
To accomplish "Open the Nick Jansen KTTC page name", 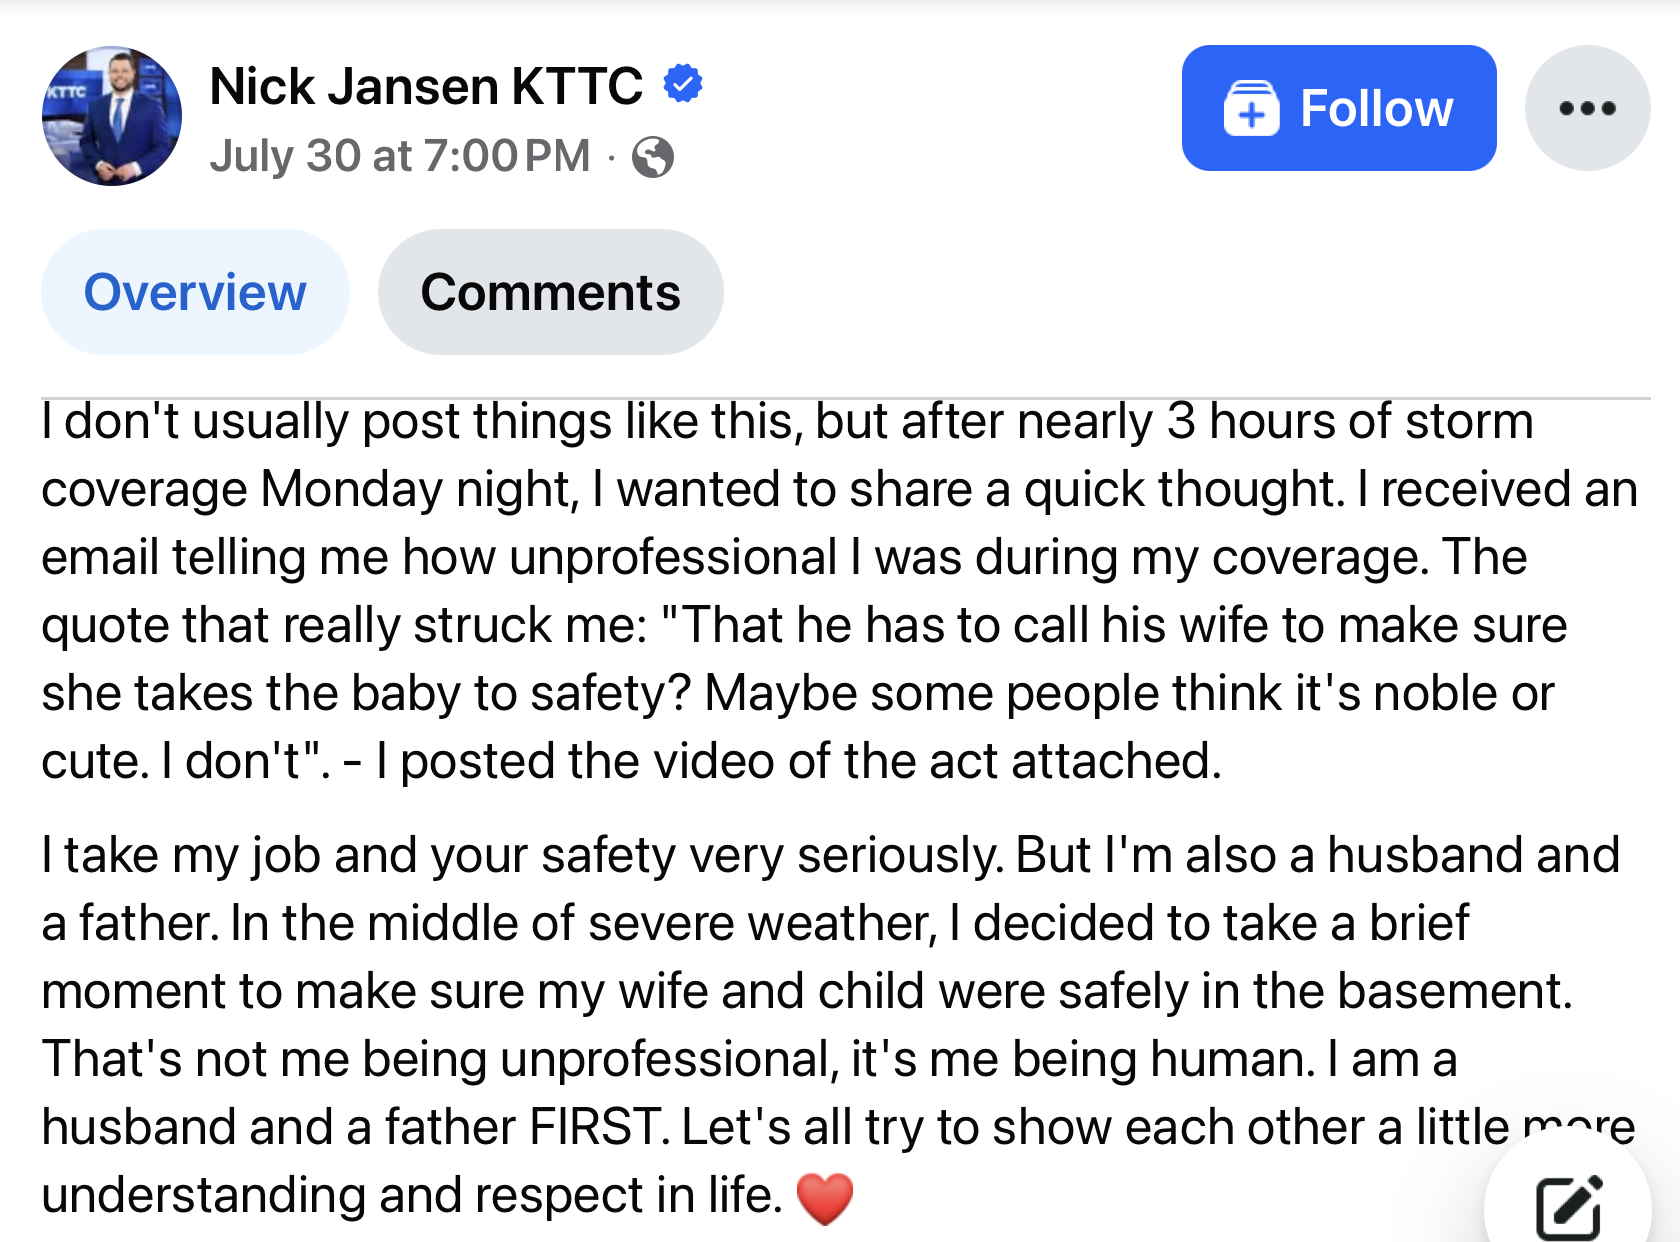I will (426, 86).
